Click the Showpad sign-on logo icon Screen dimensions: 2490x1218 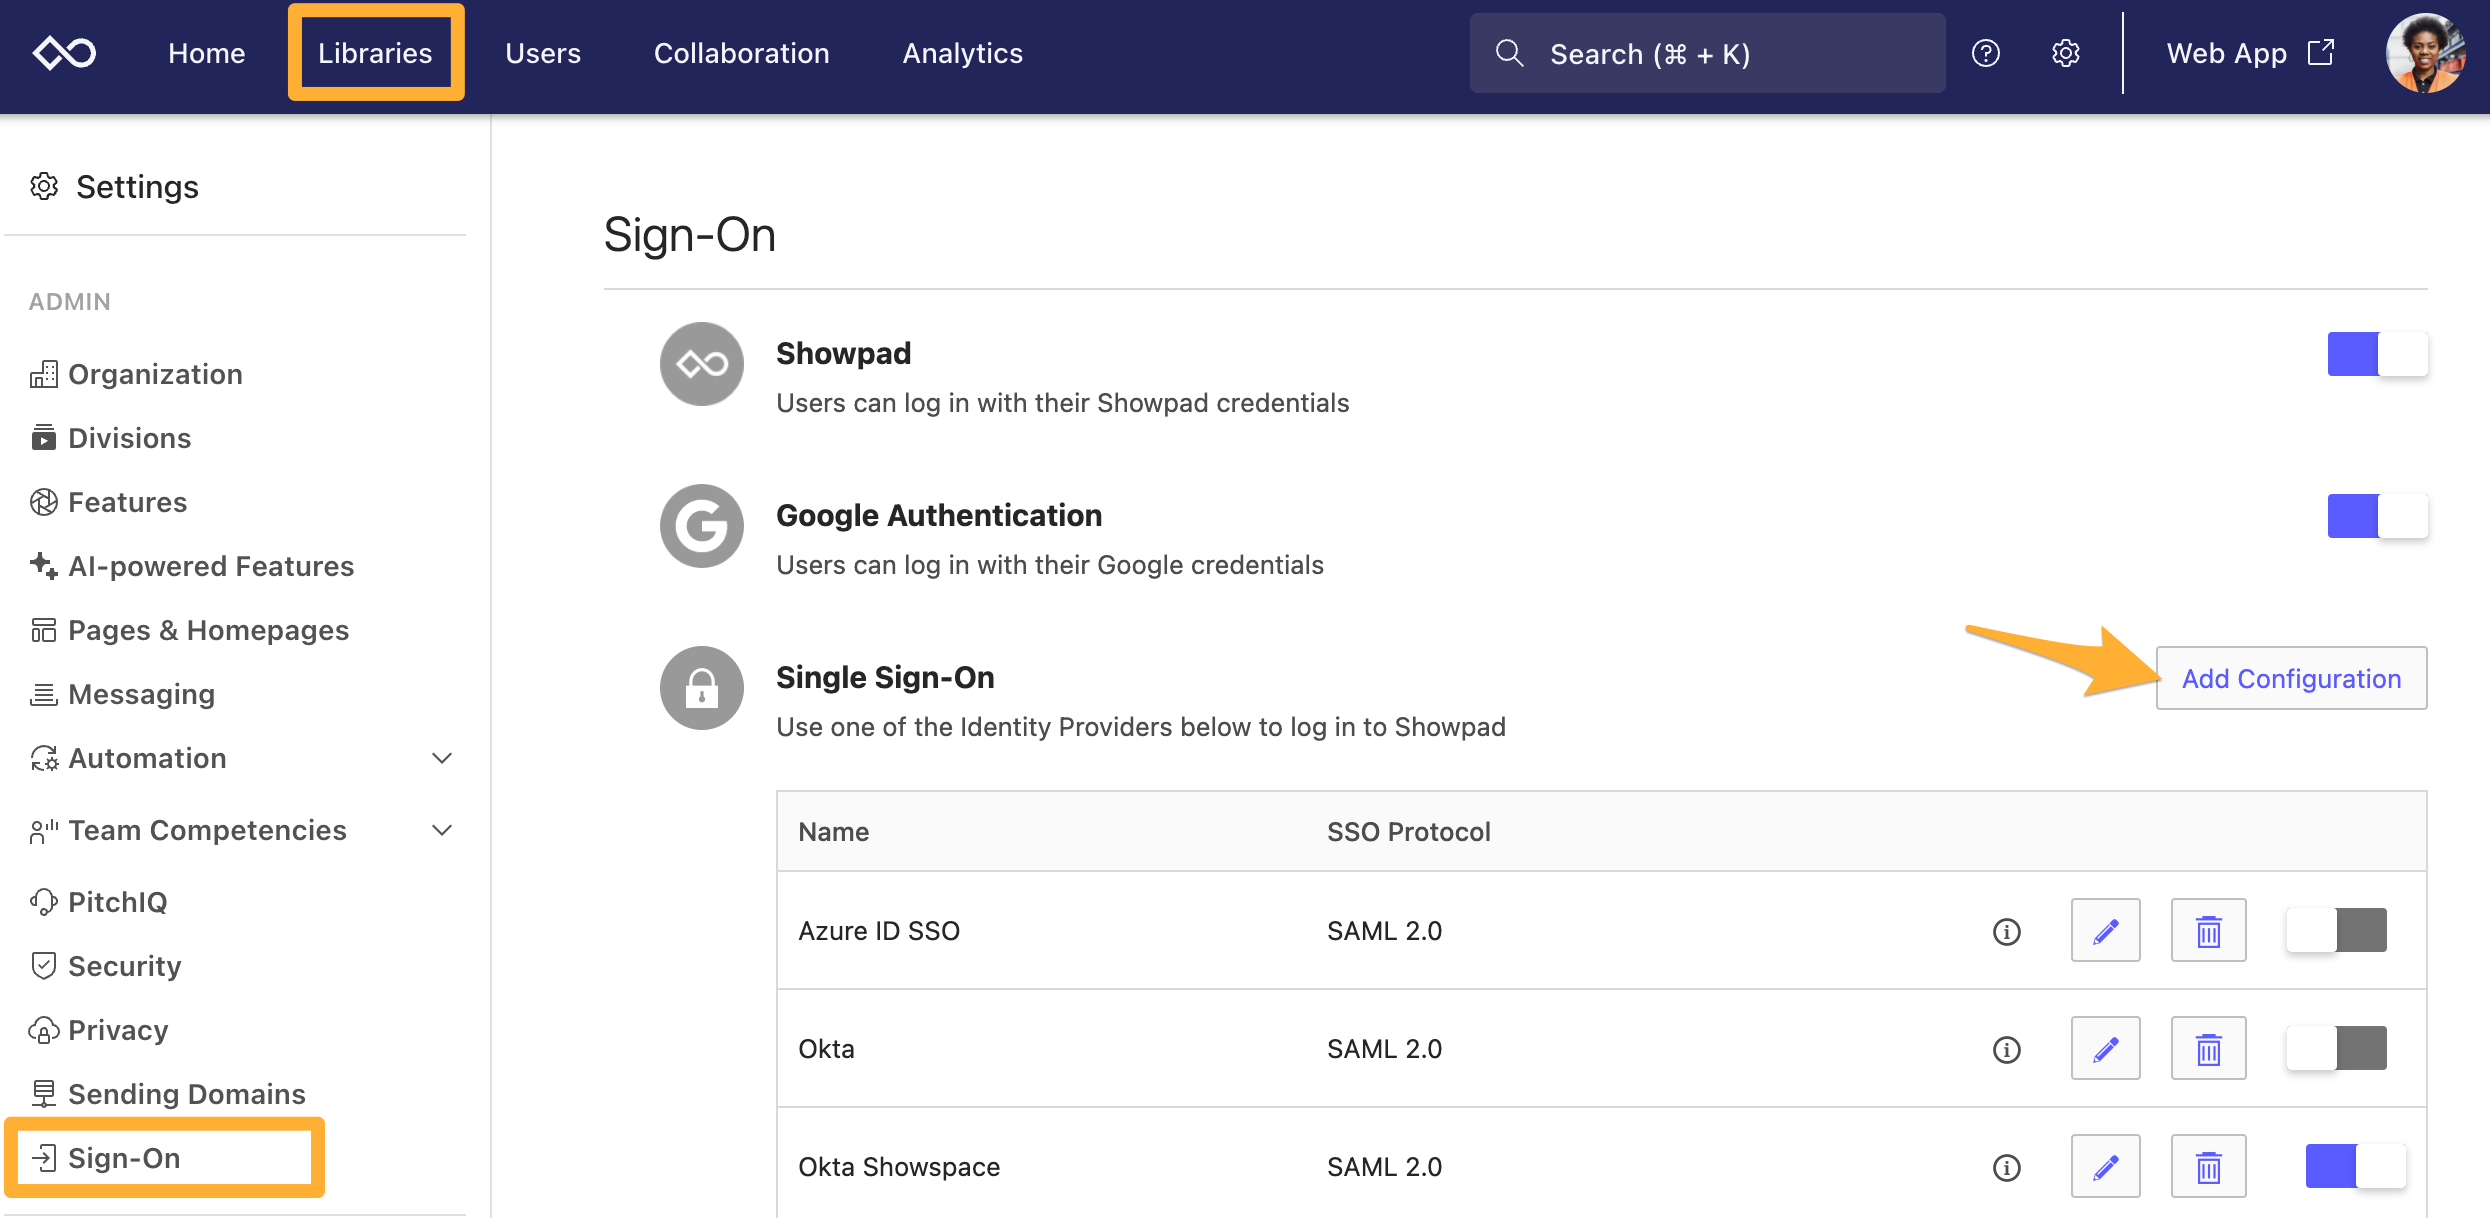[701, 364]
